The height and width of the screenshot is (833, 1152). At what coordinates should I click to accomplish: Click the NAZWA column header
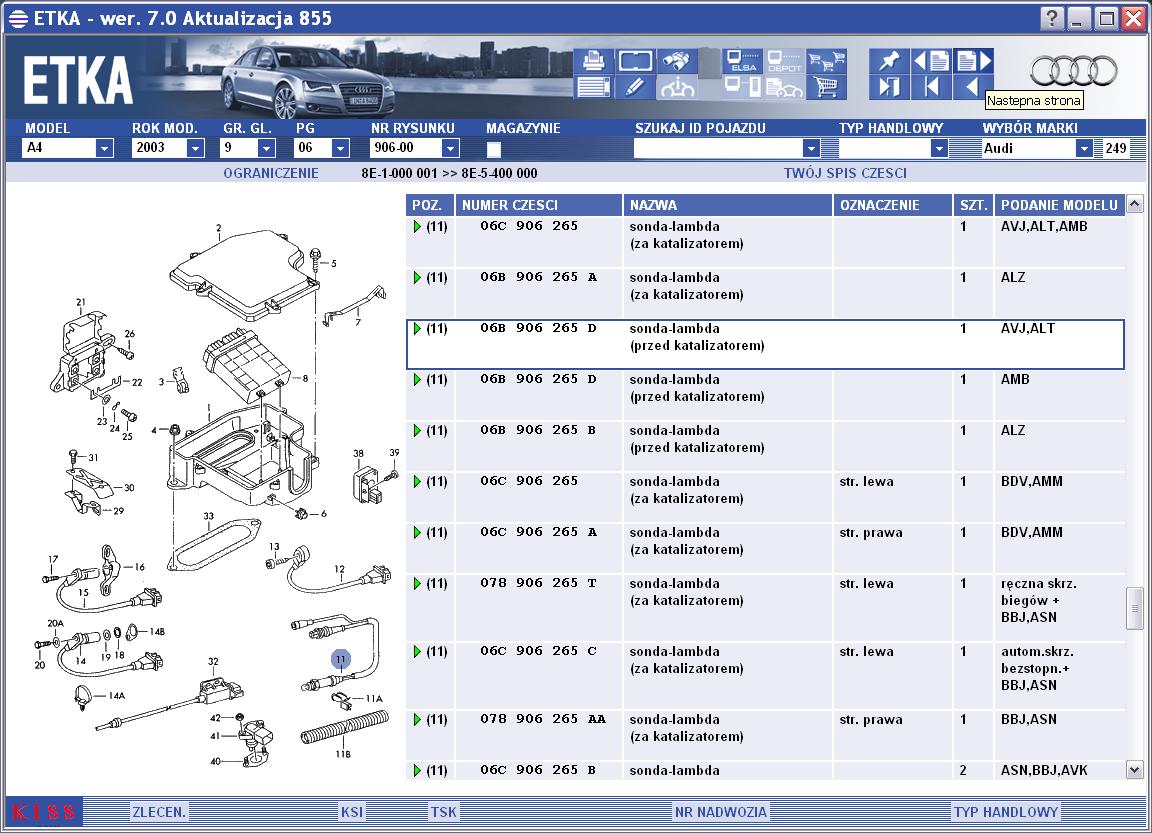(727, 205)
